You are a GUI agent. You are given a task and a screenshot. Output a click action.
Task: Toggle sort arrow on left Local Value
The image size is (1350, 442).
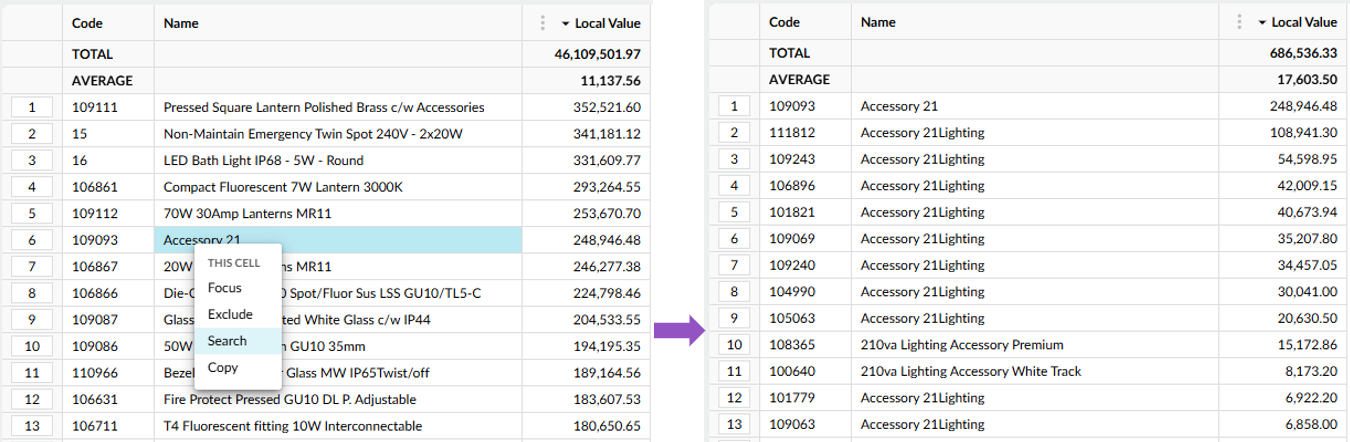click(565, 23)
